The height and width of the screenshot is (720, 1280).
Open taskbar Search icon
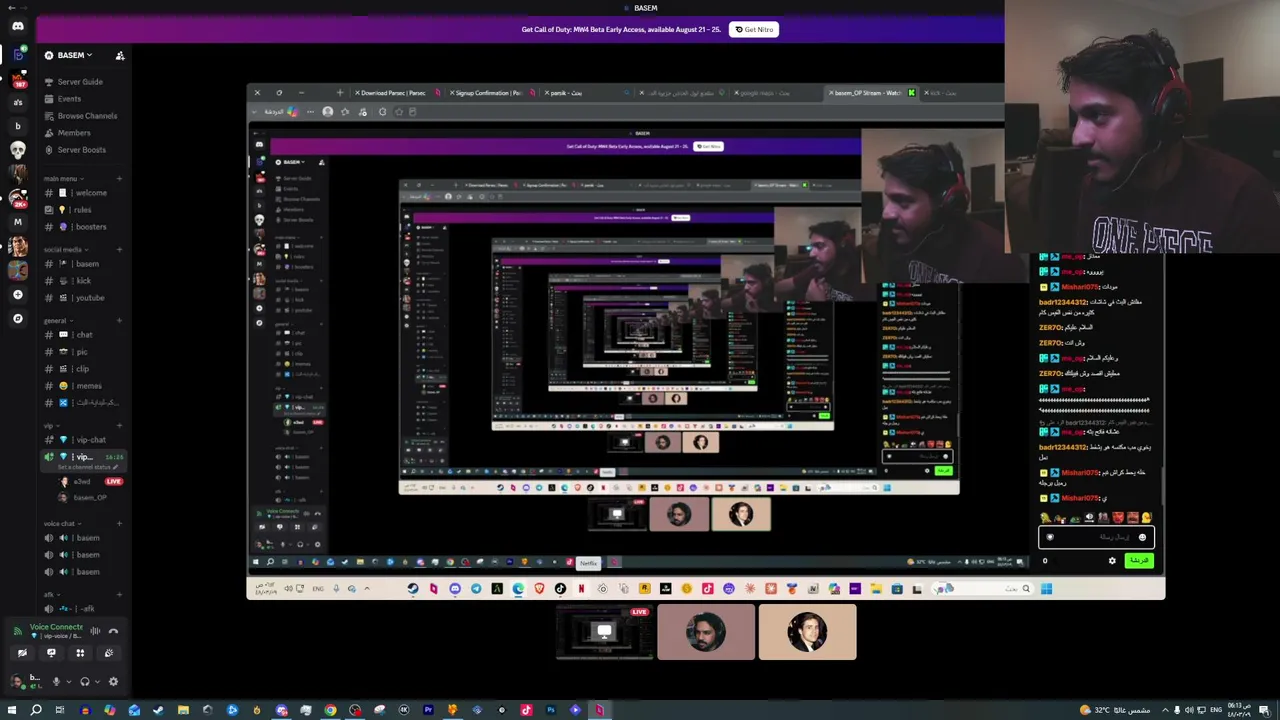coord(36,710)
